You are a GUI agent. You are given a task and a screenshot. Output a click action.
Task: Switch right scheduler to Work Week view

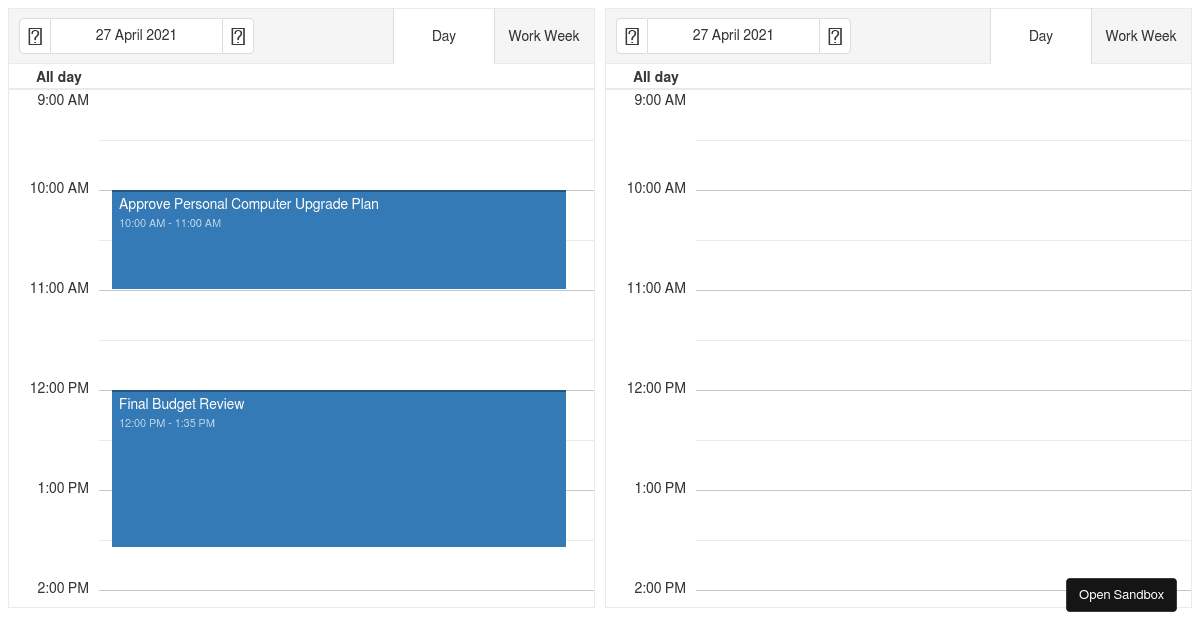[x=1141, y=36]
